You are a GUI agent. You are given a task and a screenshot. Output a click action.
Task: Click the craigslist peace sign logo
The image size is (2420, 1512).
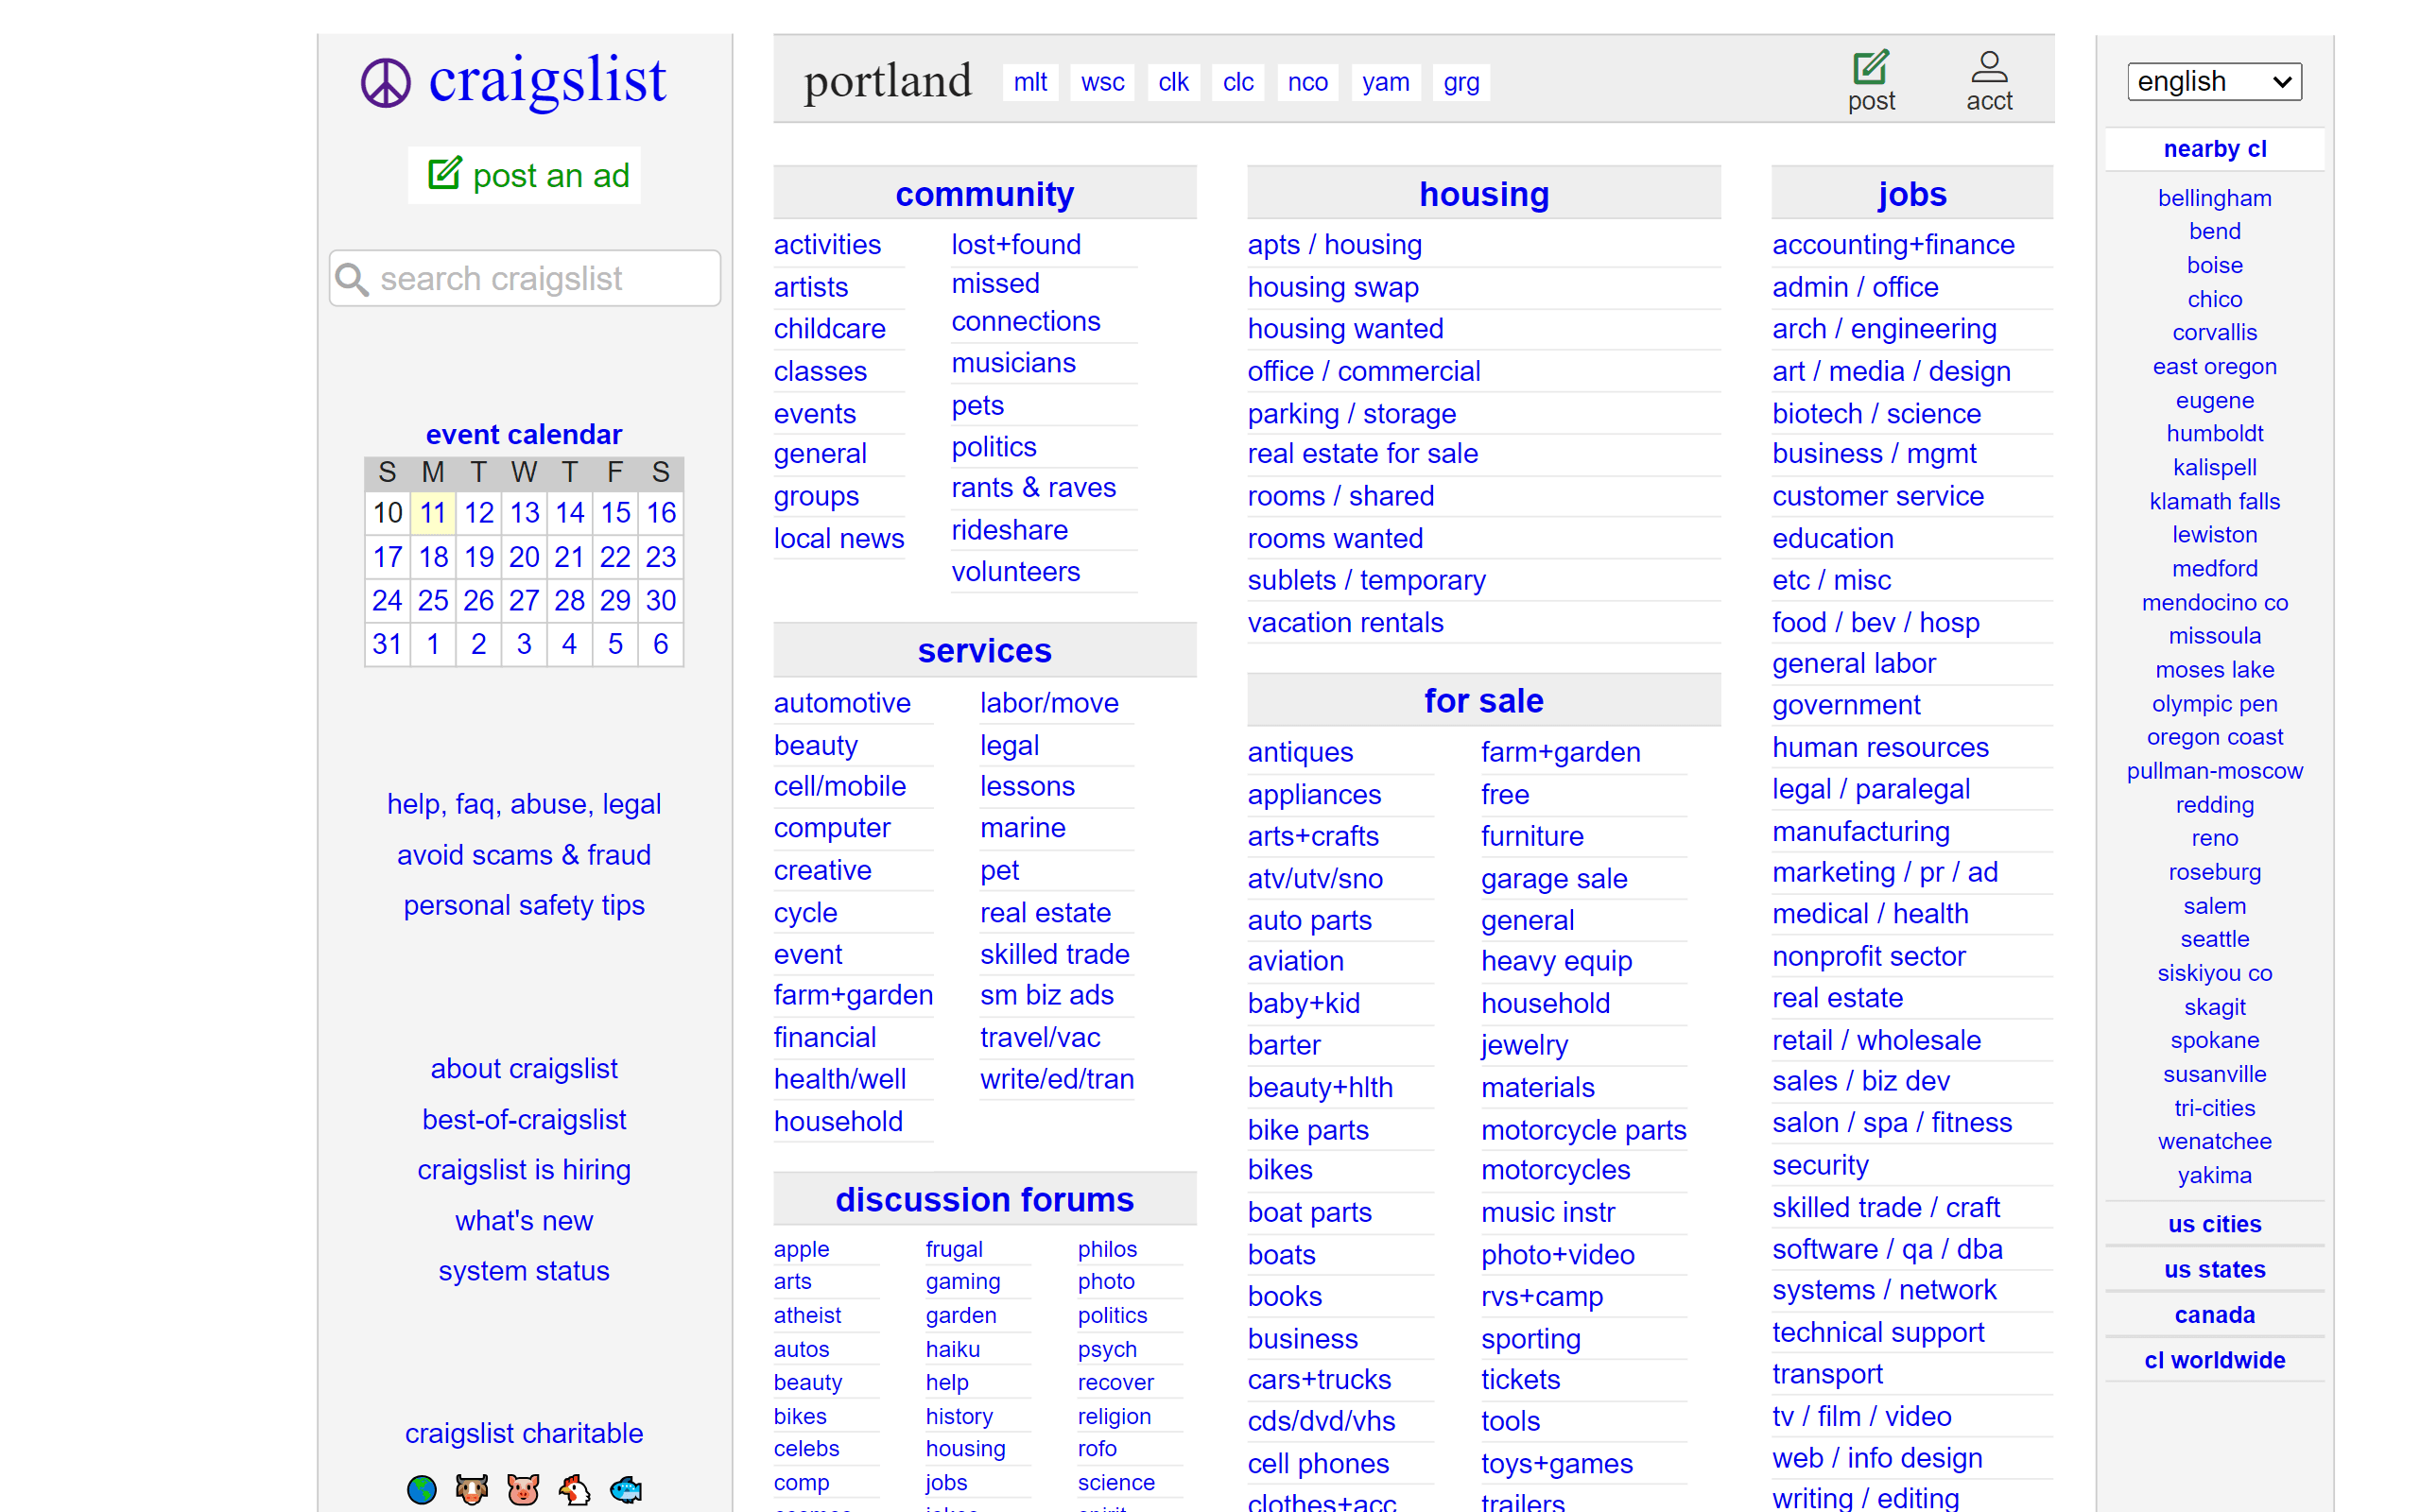pos(387,82)
